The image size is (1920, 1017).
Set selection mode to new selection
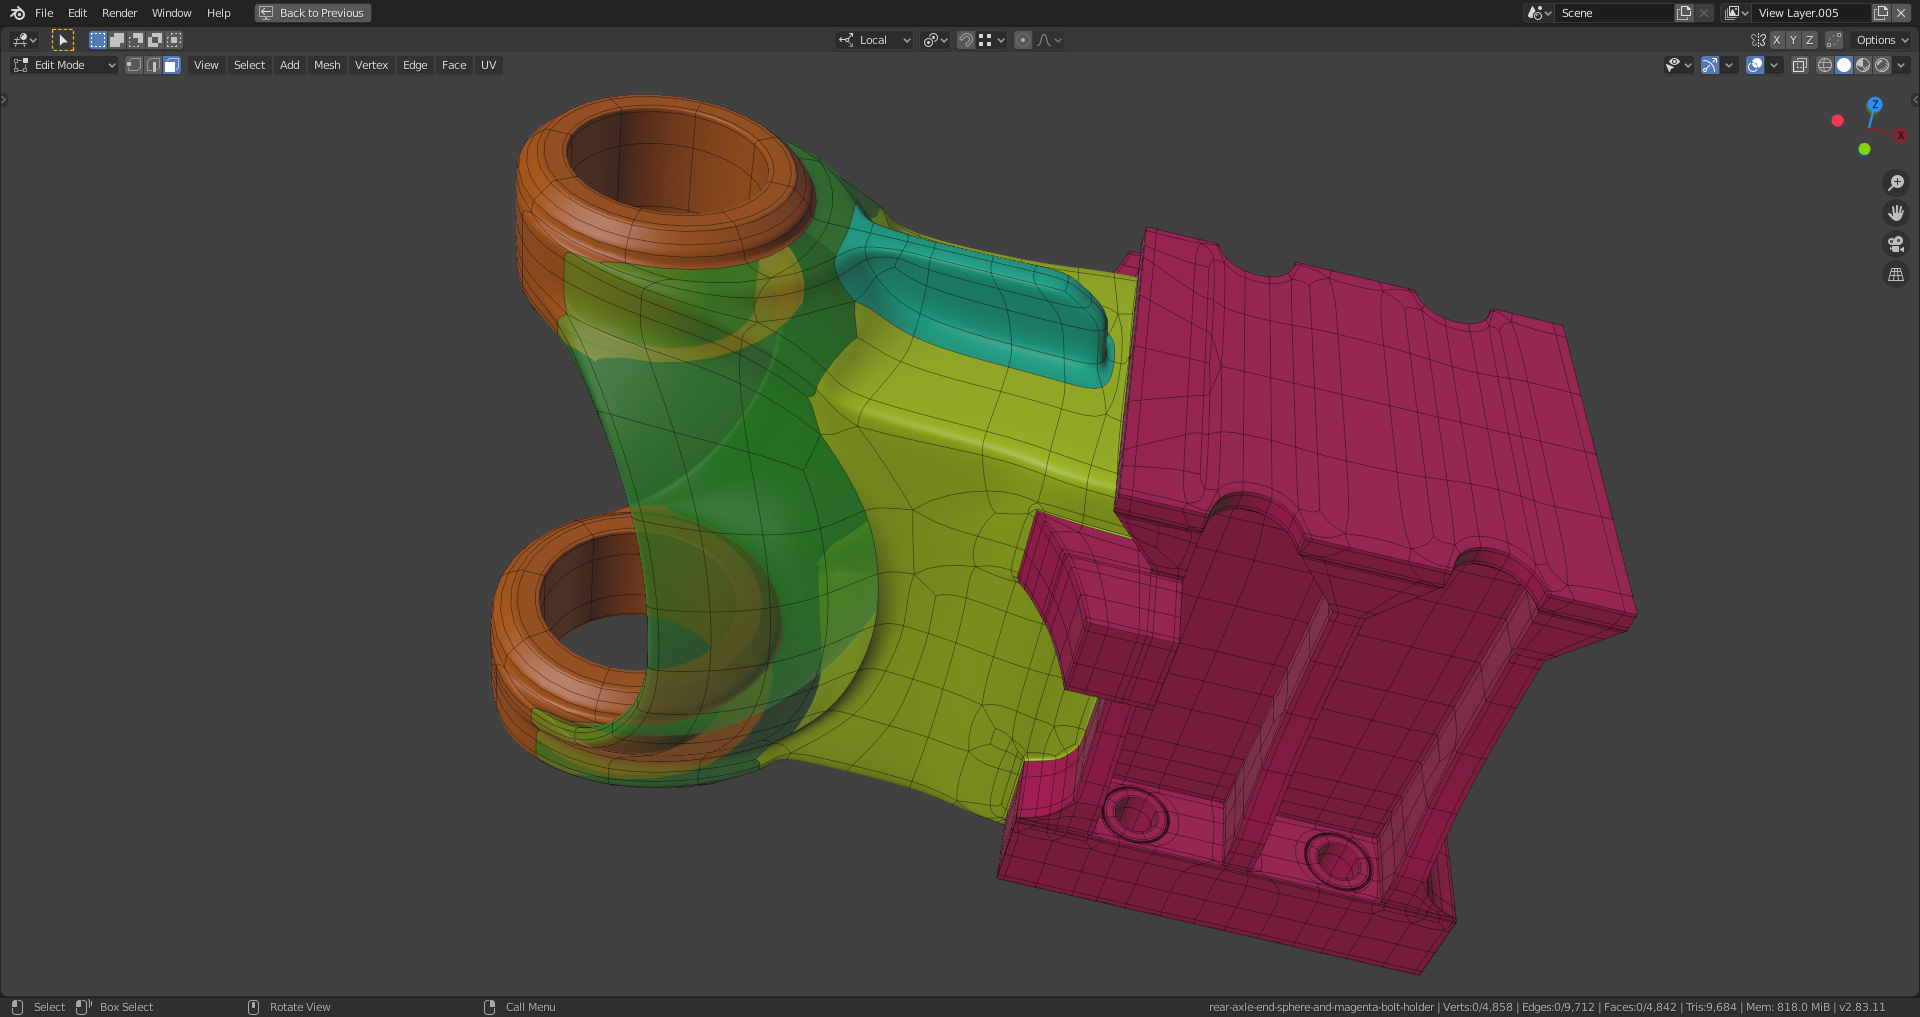(x=98, y=40)
